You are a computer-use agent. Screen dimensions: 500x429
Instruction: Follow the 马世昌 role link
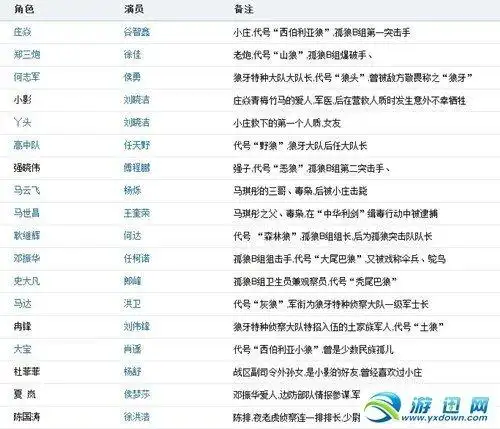point(27,213)
